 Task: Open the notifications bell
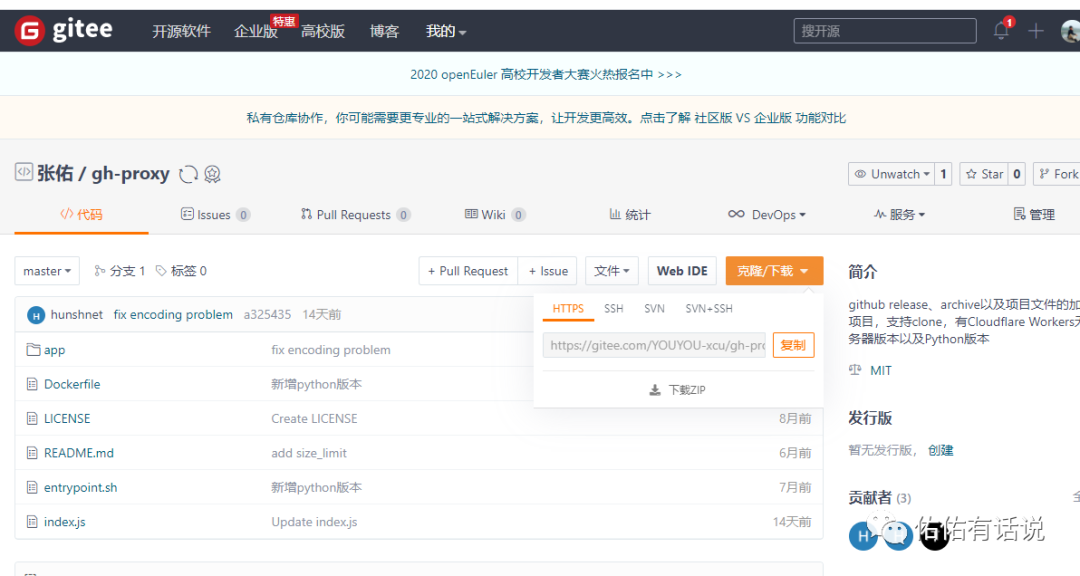point(1001,31)
